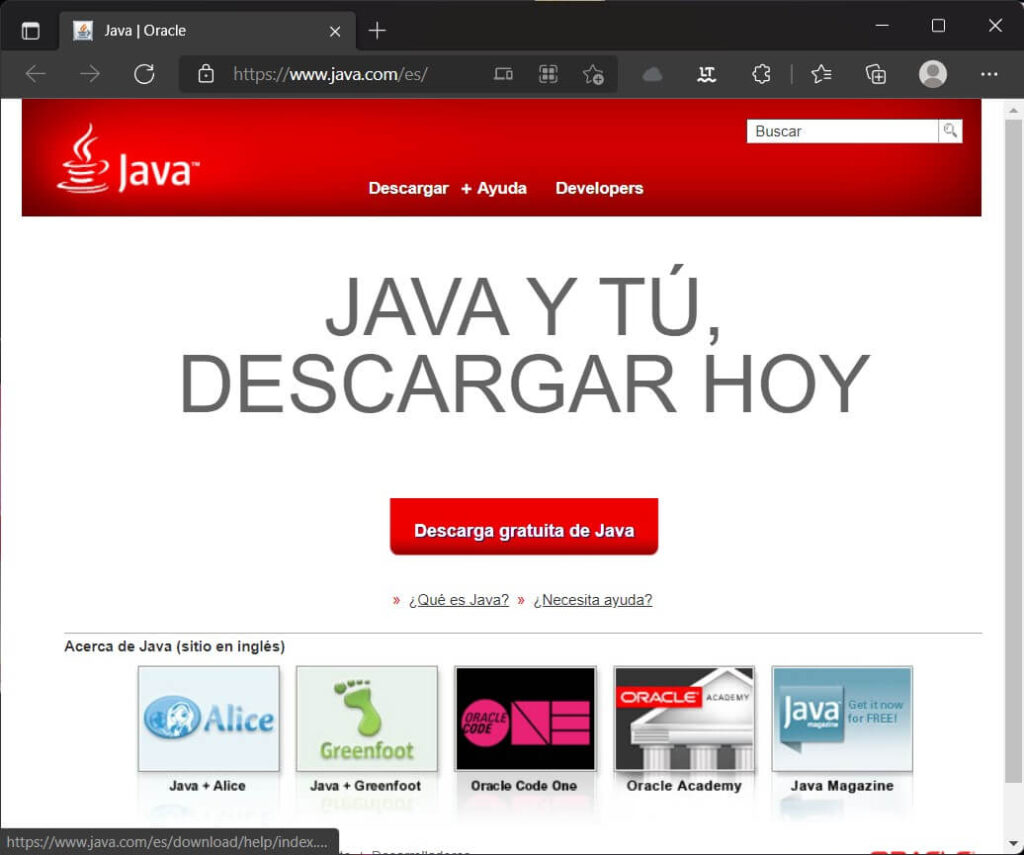Click the vertical page scrollbar
This screenshot has height=855, width=1024.
(1013, 450)
